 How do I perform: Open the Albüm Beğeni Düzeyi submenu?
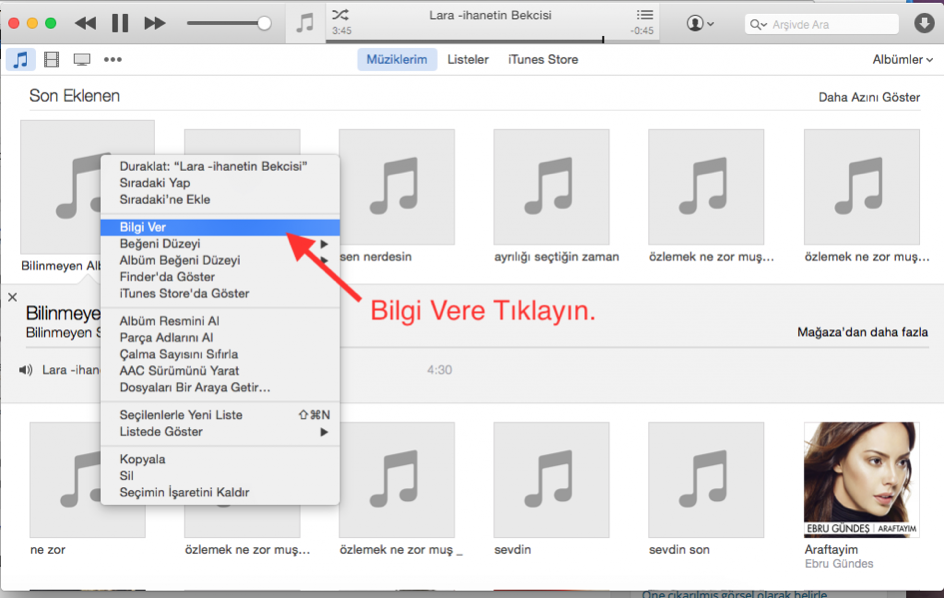(x=220, y=260)
